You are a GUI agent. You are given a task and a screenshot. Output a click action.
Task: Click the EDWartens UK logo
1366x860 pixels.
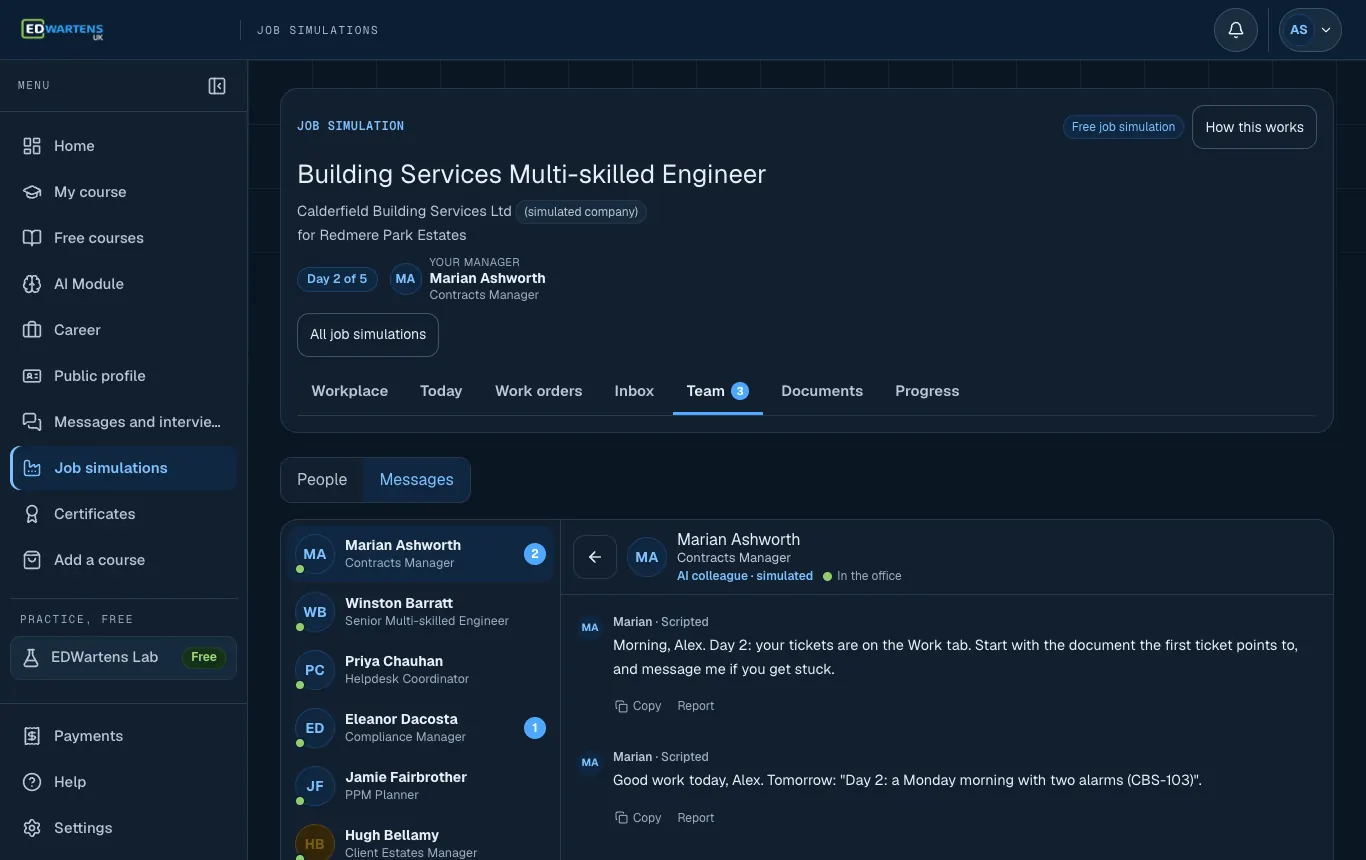(x=62, y=30)
